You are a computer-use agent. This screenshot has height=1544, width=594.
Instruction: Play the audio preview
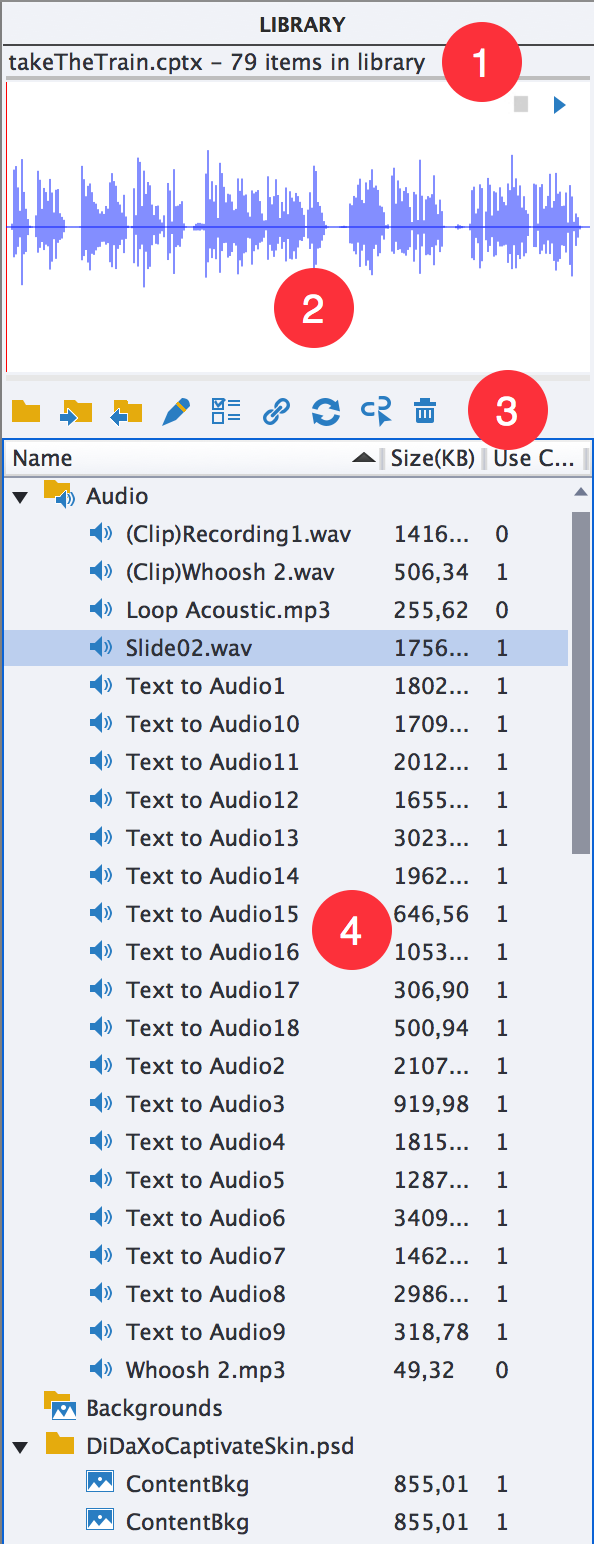tap(560, 104)
